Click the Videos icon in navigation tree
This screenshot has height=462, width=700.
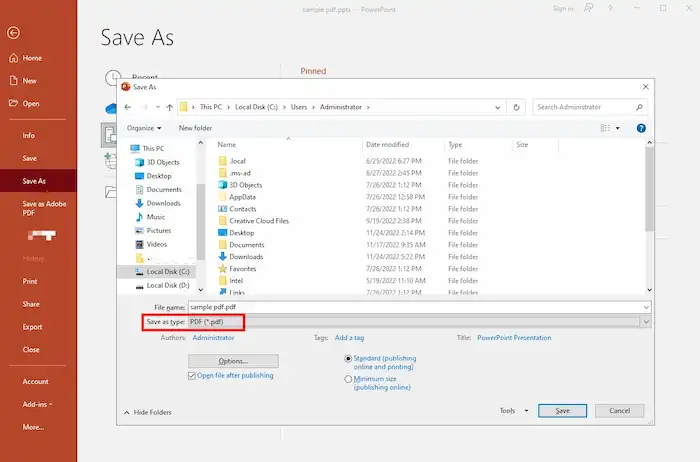click(x=139, y=244)
